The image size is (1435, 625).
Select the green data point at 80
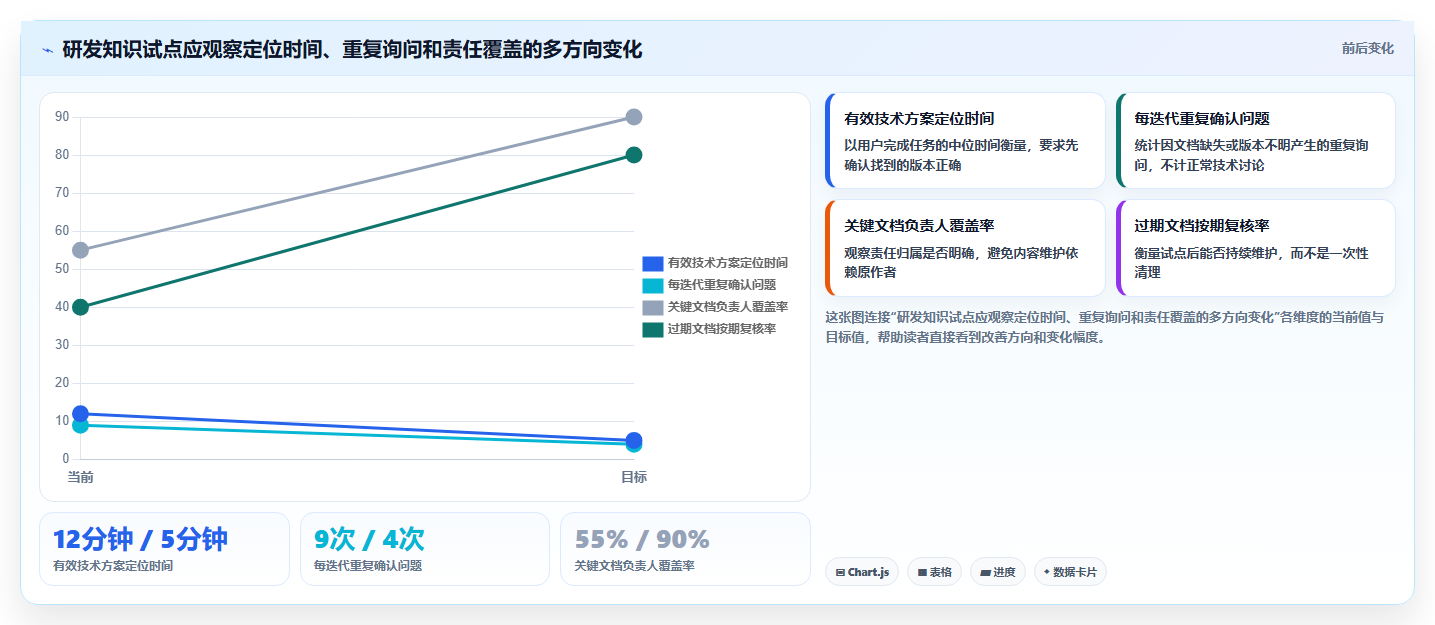(634, 155)
